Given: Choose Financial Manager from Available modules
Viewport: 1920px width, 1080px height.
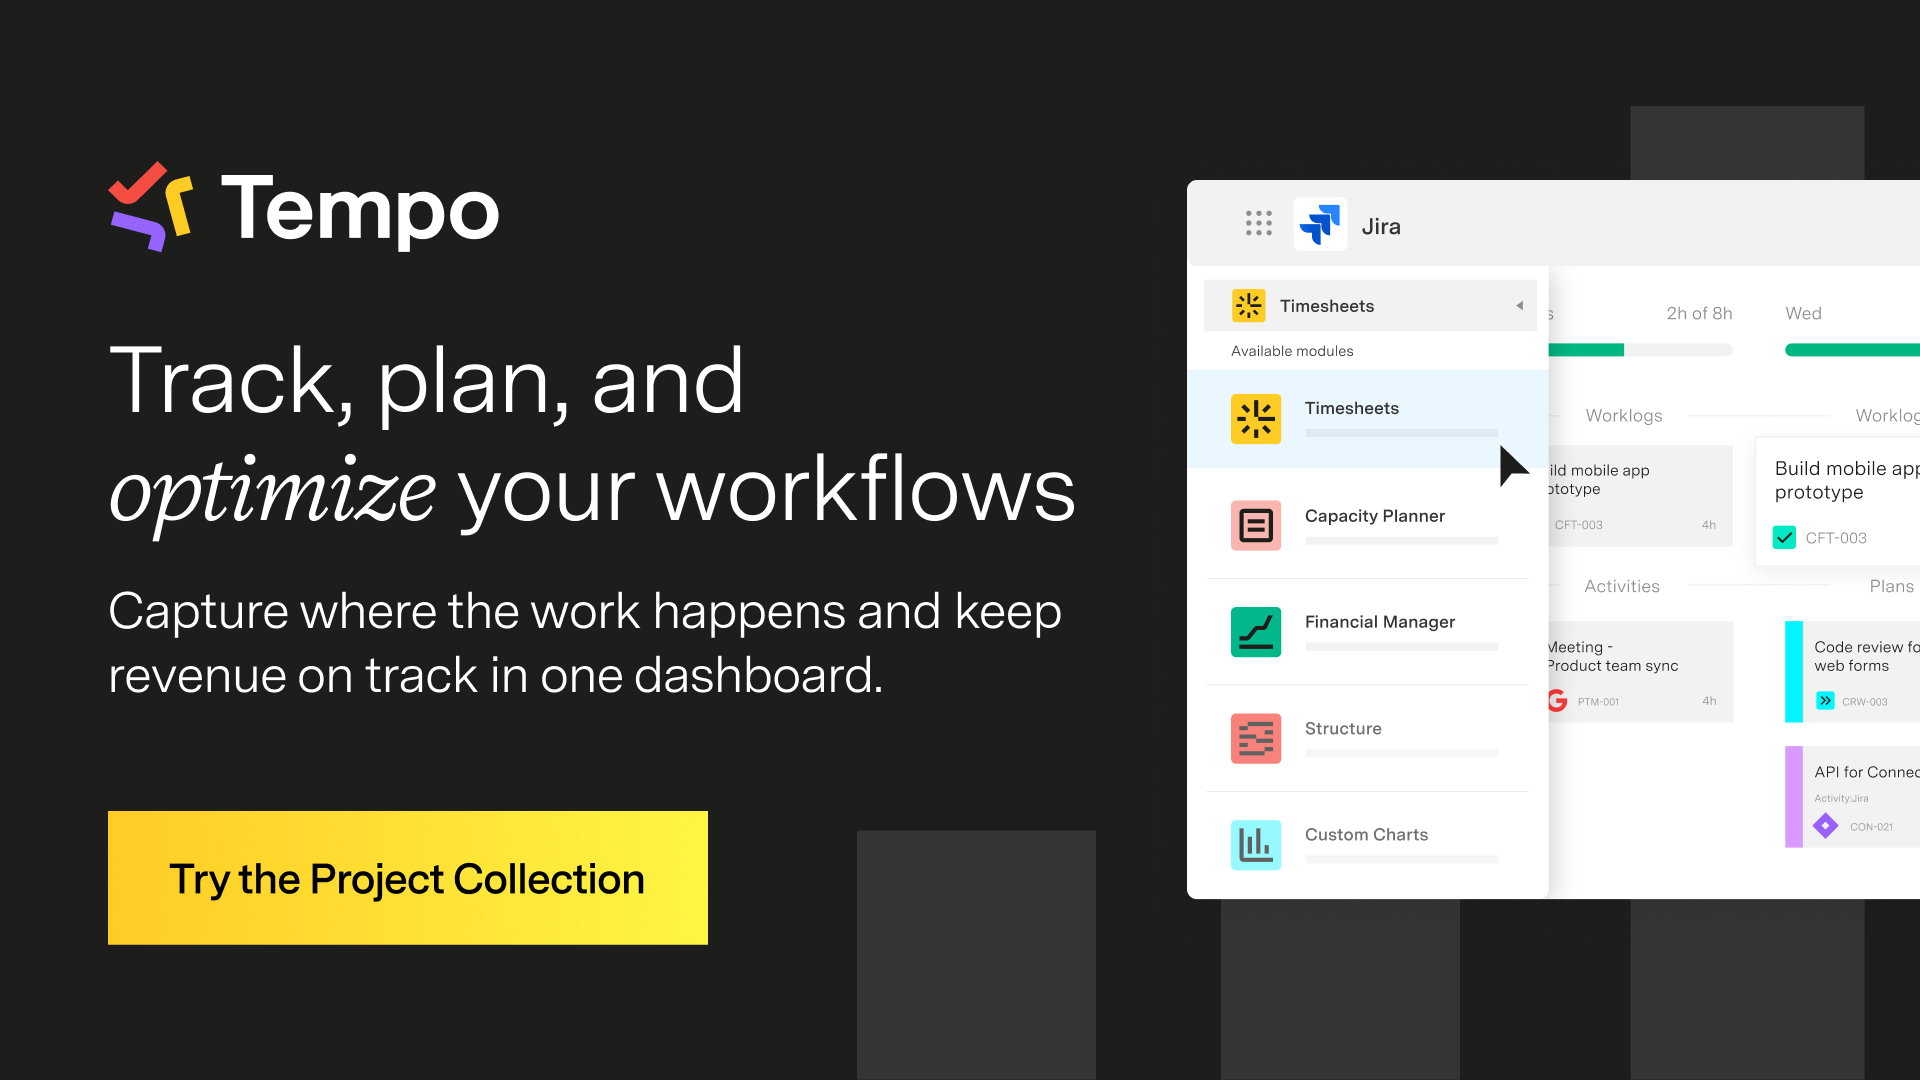Looking at the screenshot, I should tap(1368, 632).
